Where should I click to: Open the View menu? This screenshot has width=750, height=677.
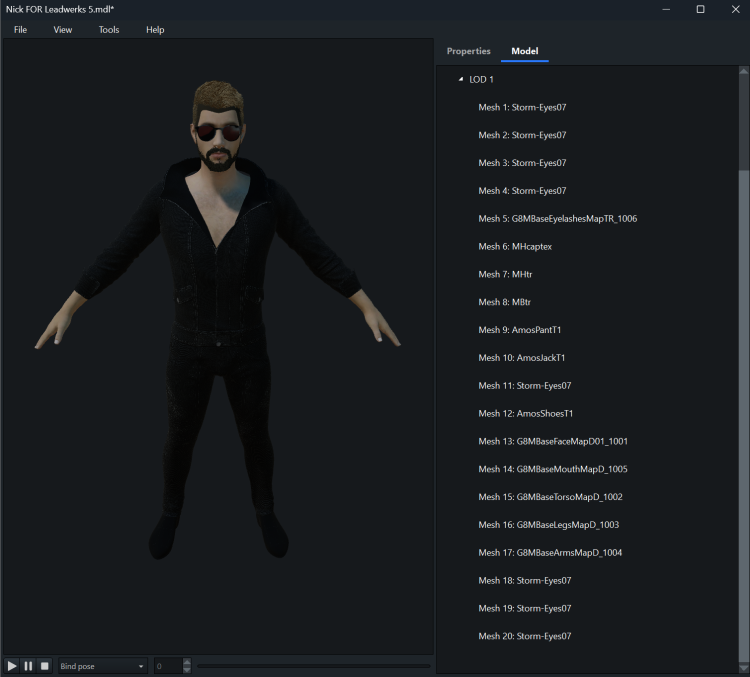click(x=63, y=30)
